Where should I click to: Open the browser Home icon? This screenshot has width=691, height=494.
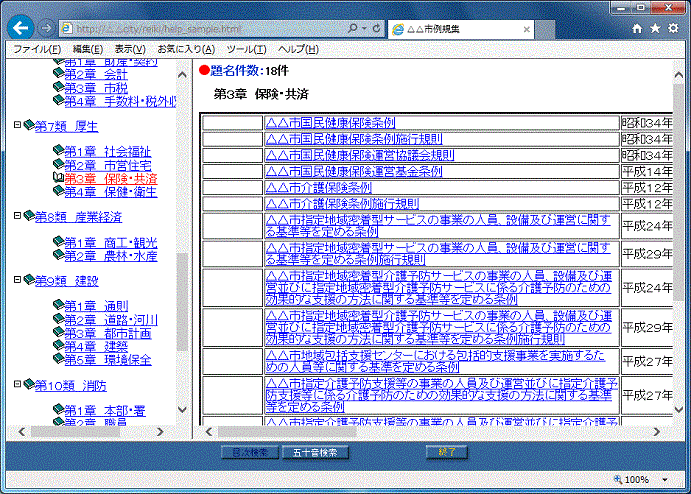coord(637,28)
